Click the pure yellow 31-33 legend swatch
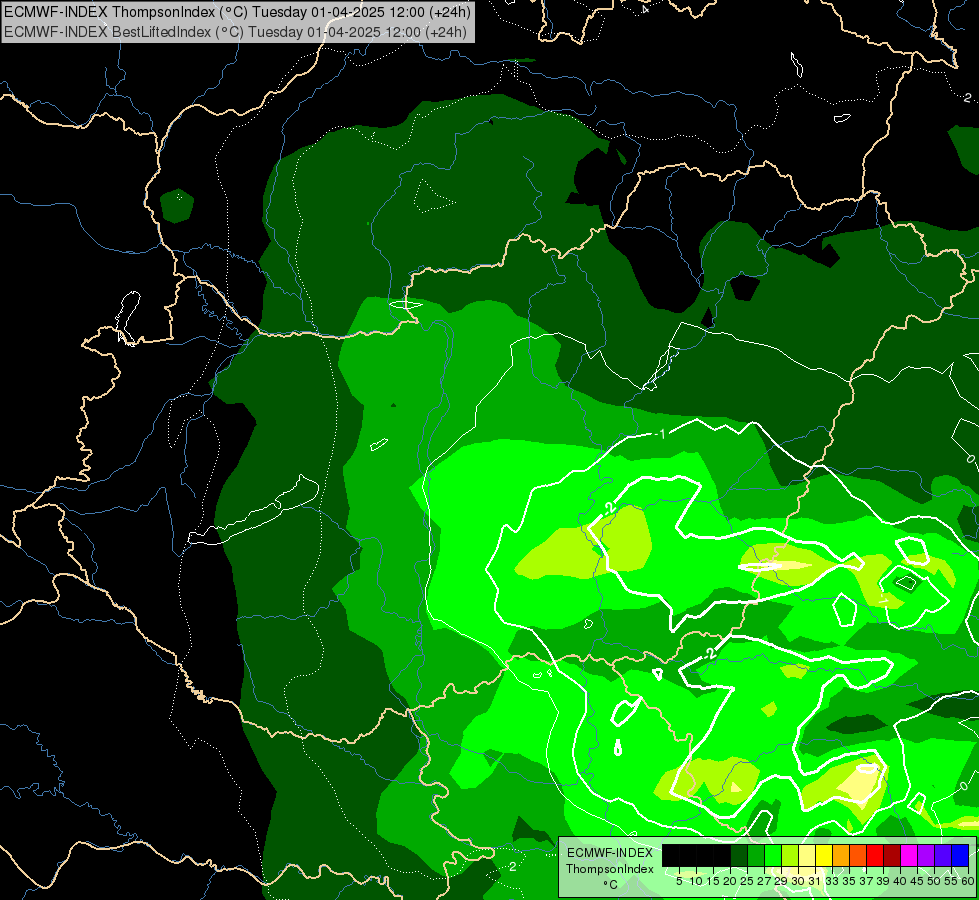979x900 pixels. 824,855
